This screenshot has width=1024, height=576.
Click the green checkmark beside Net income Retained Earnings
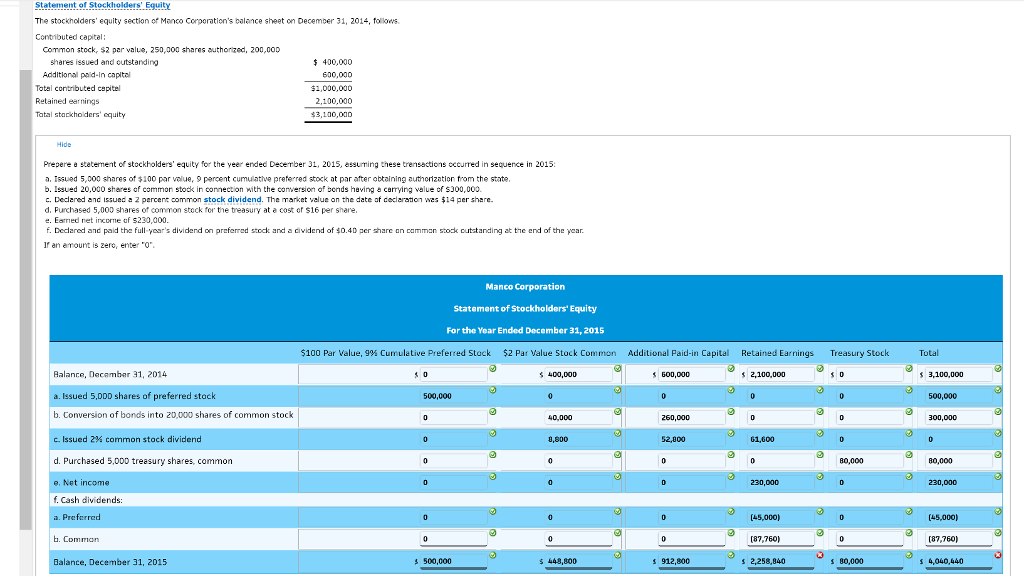(819, 477)
